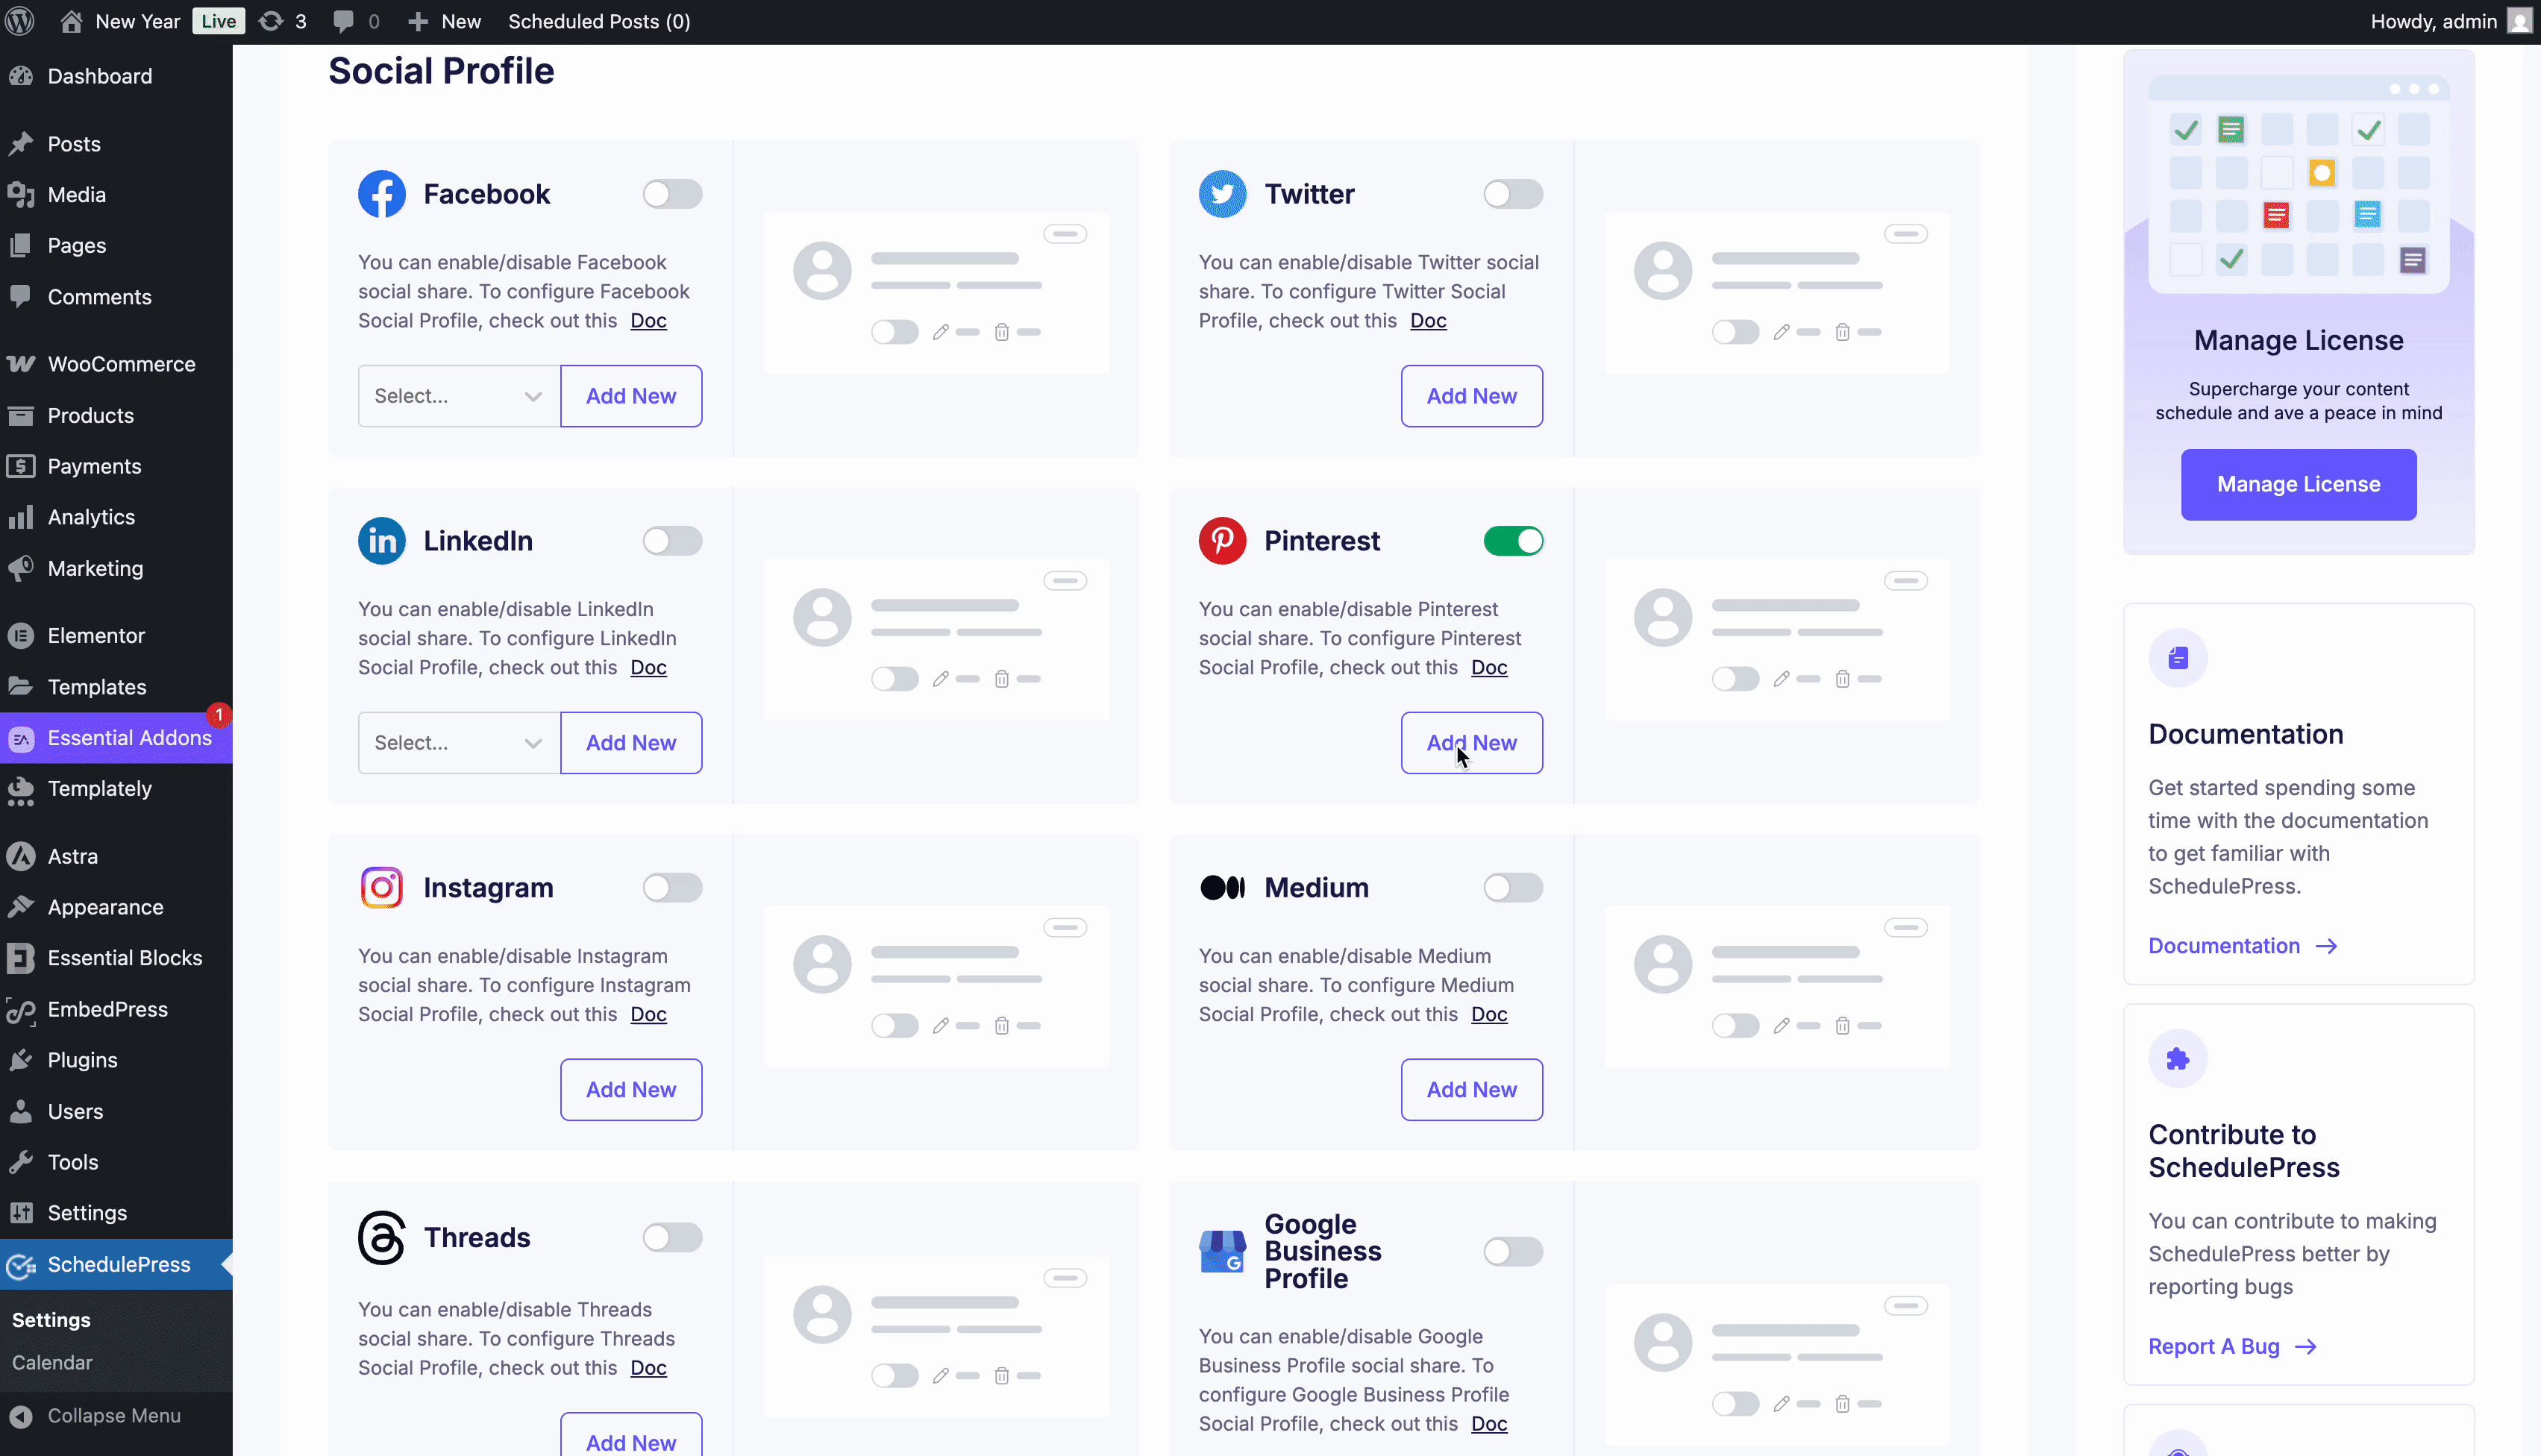Click the Collapse Menu text
The image size is (2541, 1456).
point(114,1416)
